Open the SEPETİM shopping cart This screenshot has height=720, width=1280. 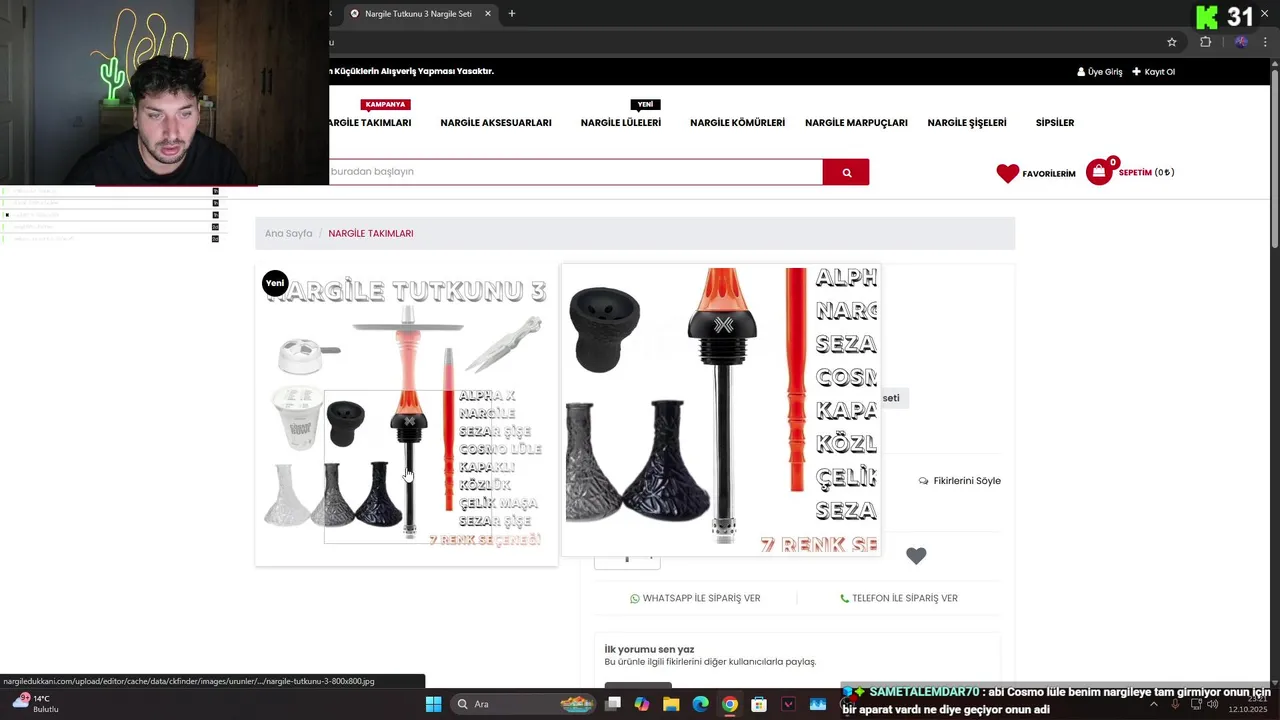(x=1130, y=172)
